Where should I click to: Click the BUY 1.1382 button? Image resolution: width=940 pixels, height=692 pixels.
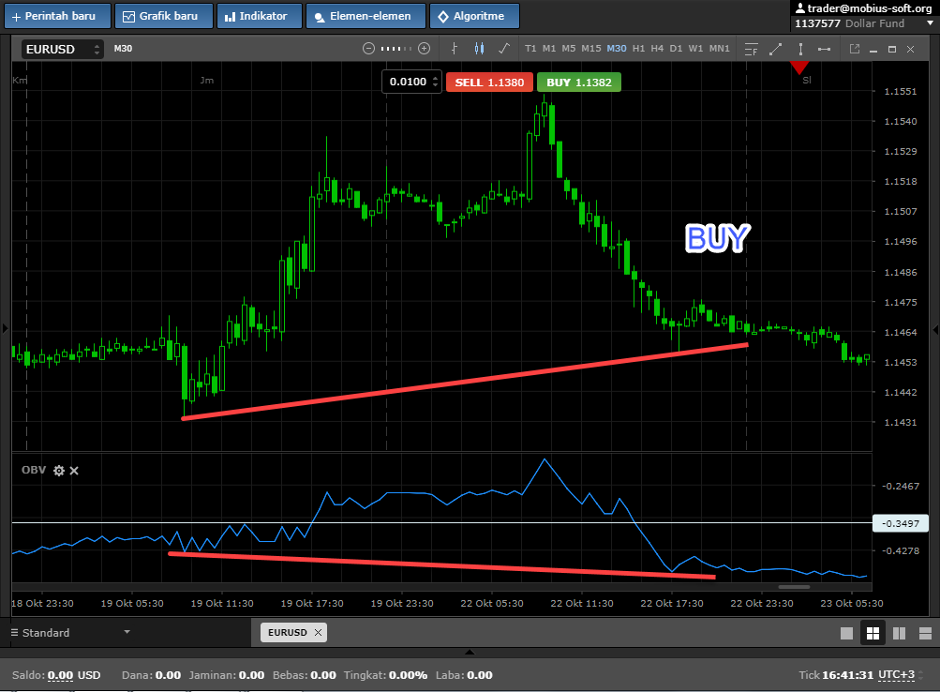pyautogui.click(x=579, y=82)
